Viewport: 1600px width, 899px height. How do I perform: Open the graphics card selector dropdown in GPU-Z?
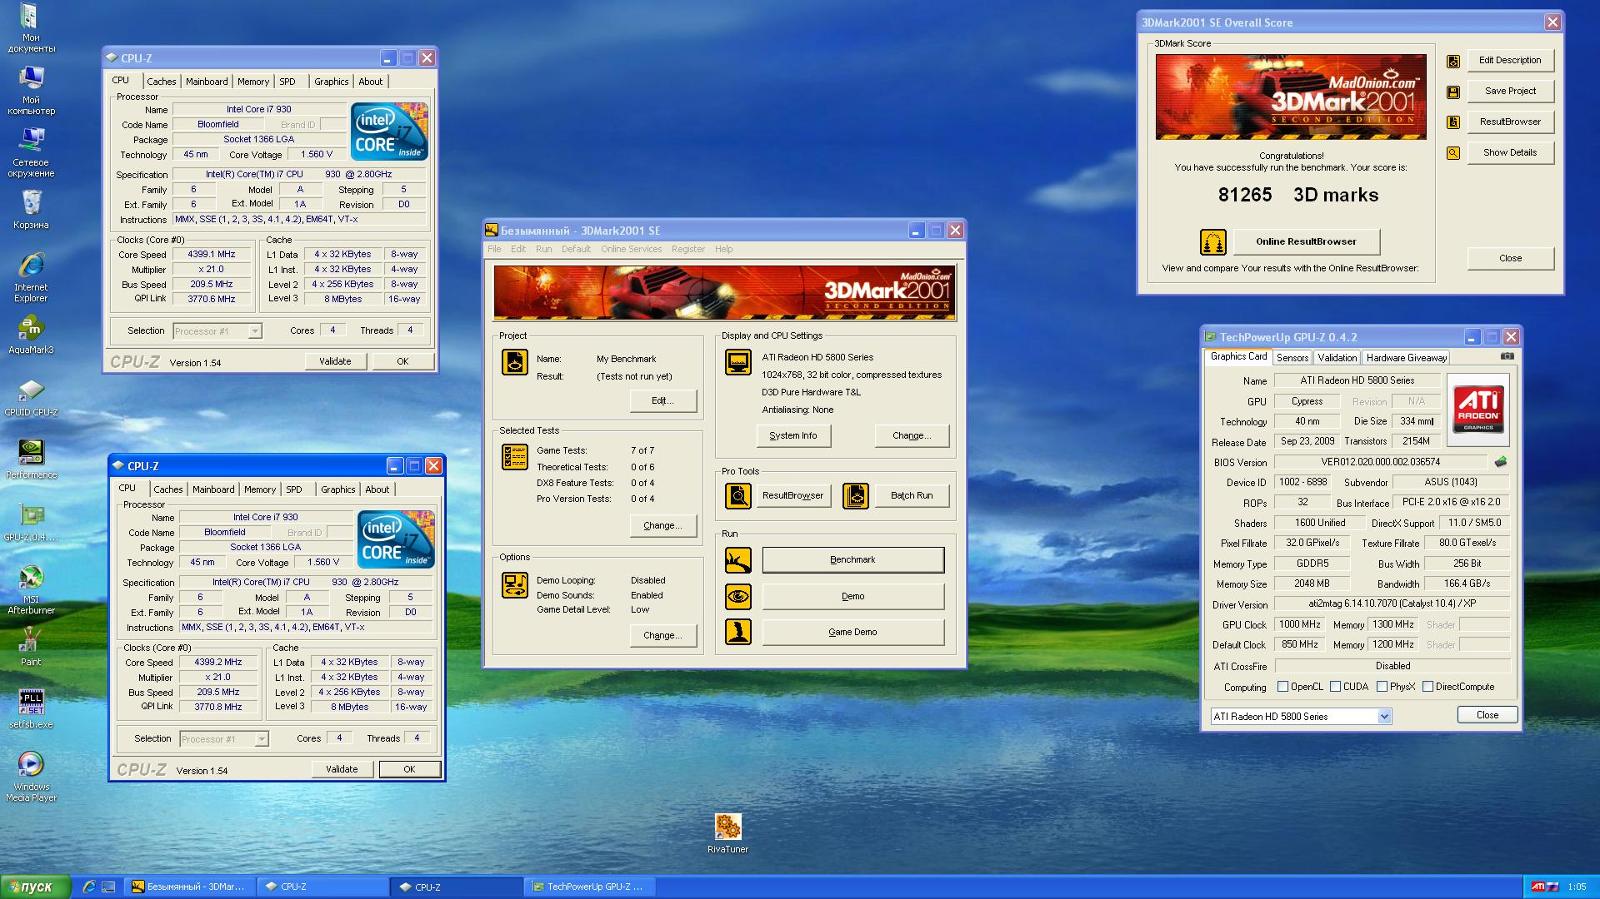coord(1384,716)
